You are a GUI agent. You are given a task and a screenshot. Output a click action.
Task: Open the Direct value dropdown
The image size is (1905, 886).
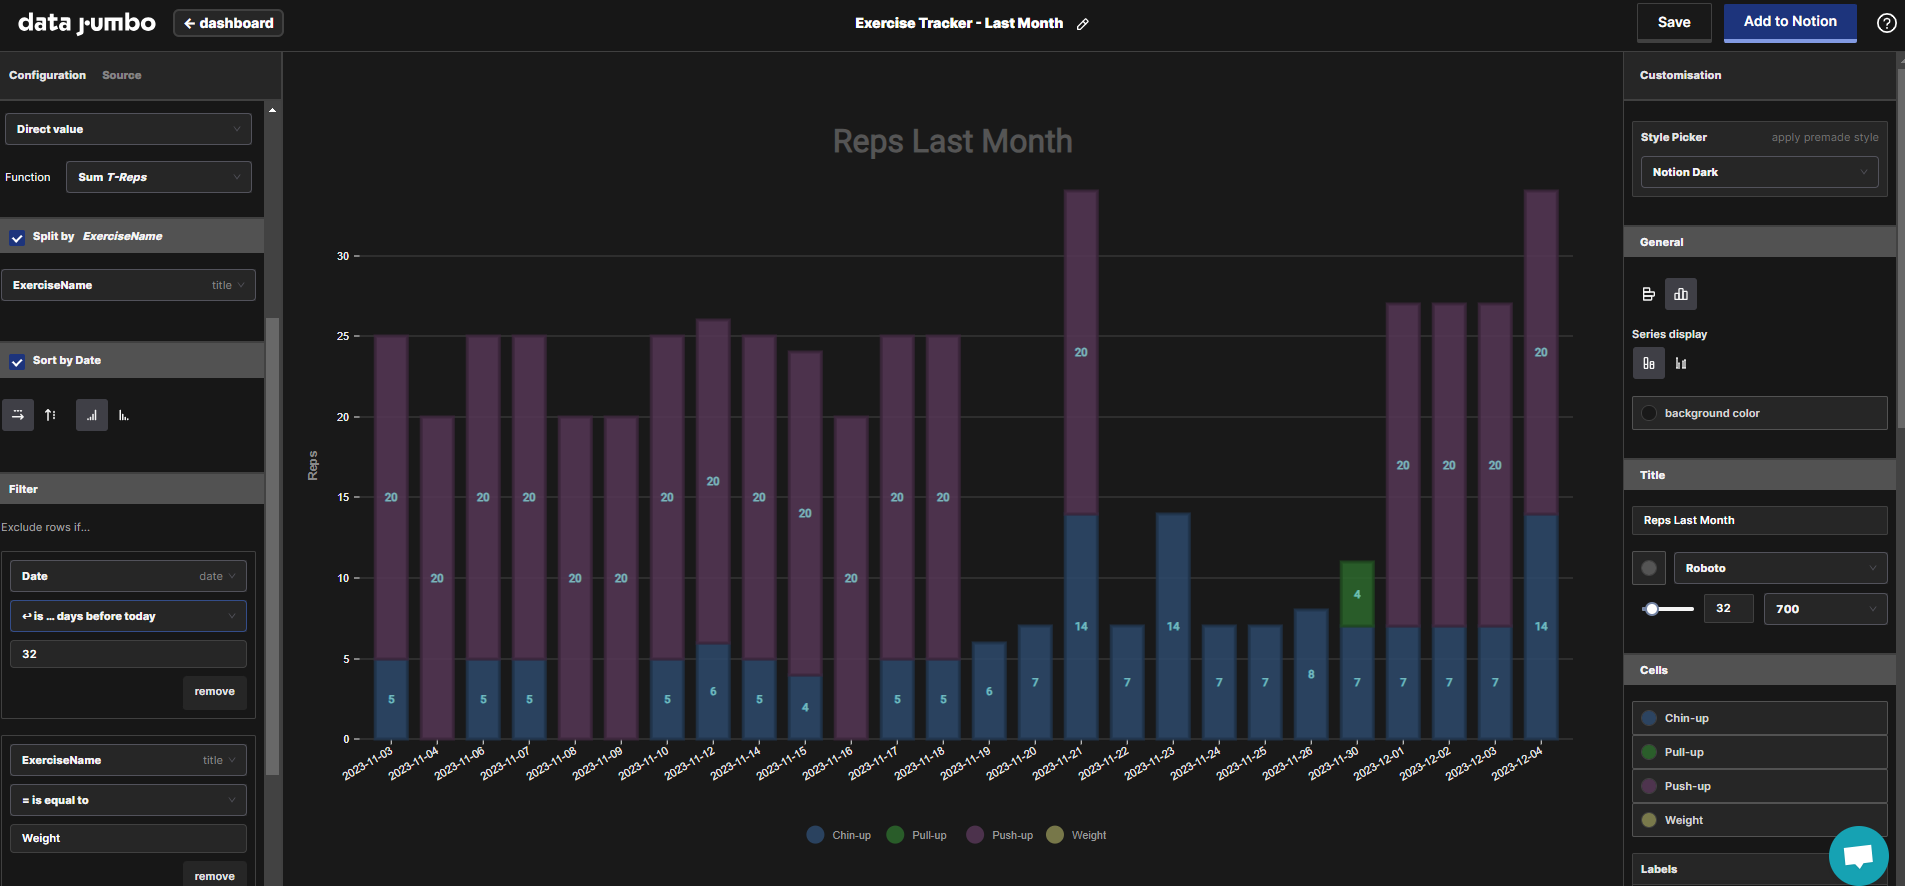[128, 129]
